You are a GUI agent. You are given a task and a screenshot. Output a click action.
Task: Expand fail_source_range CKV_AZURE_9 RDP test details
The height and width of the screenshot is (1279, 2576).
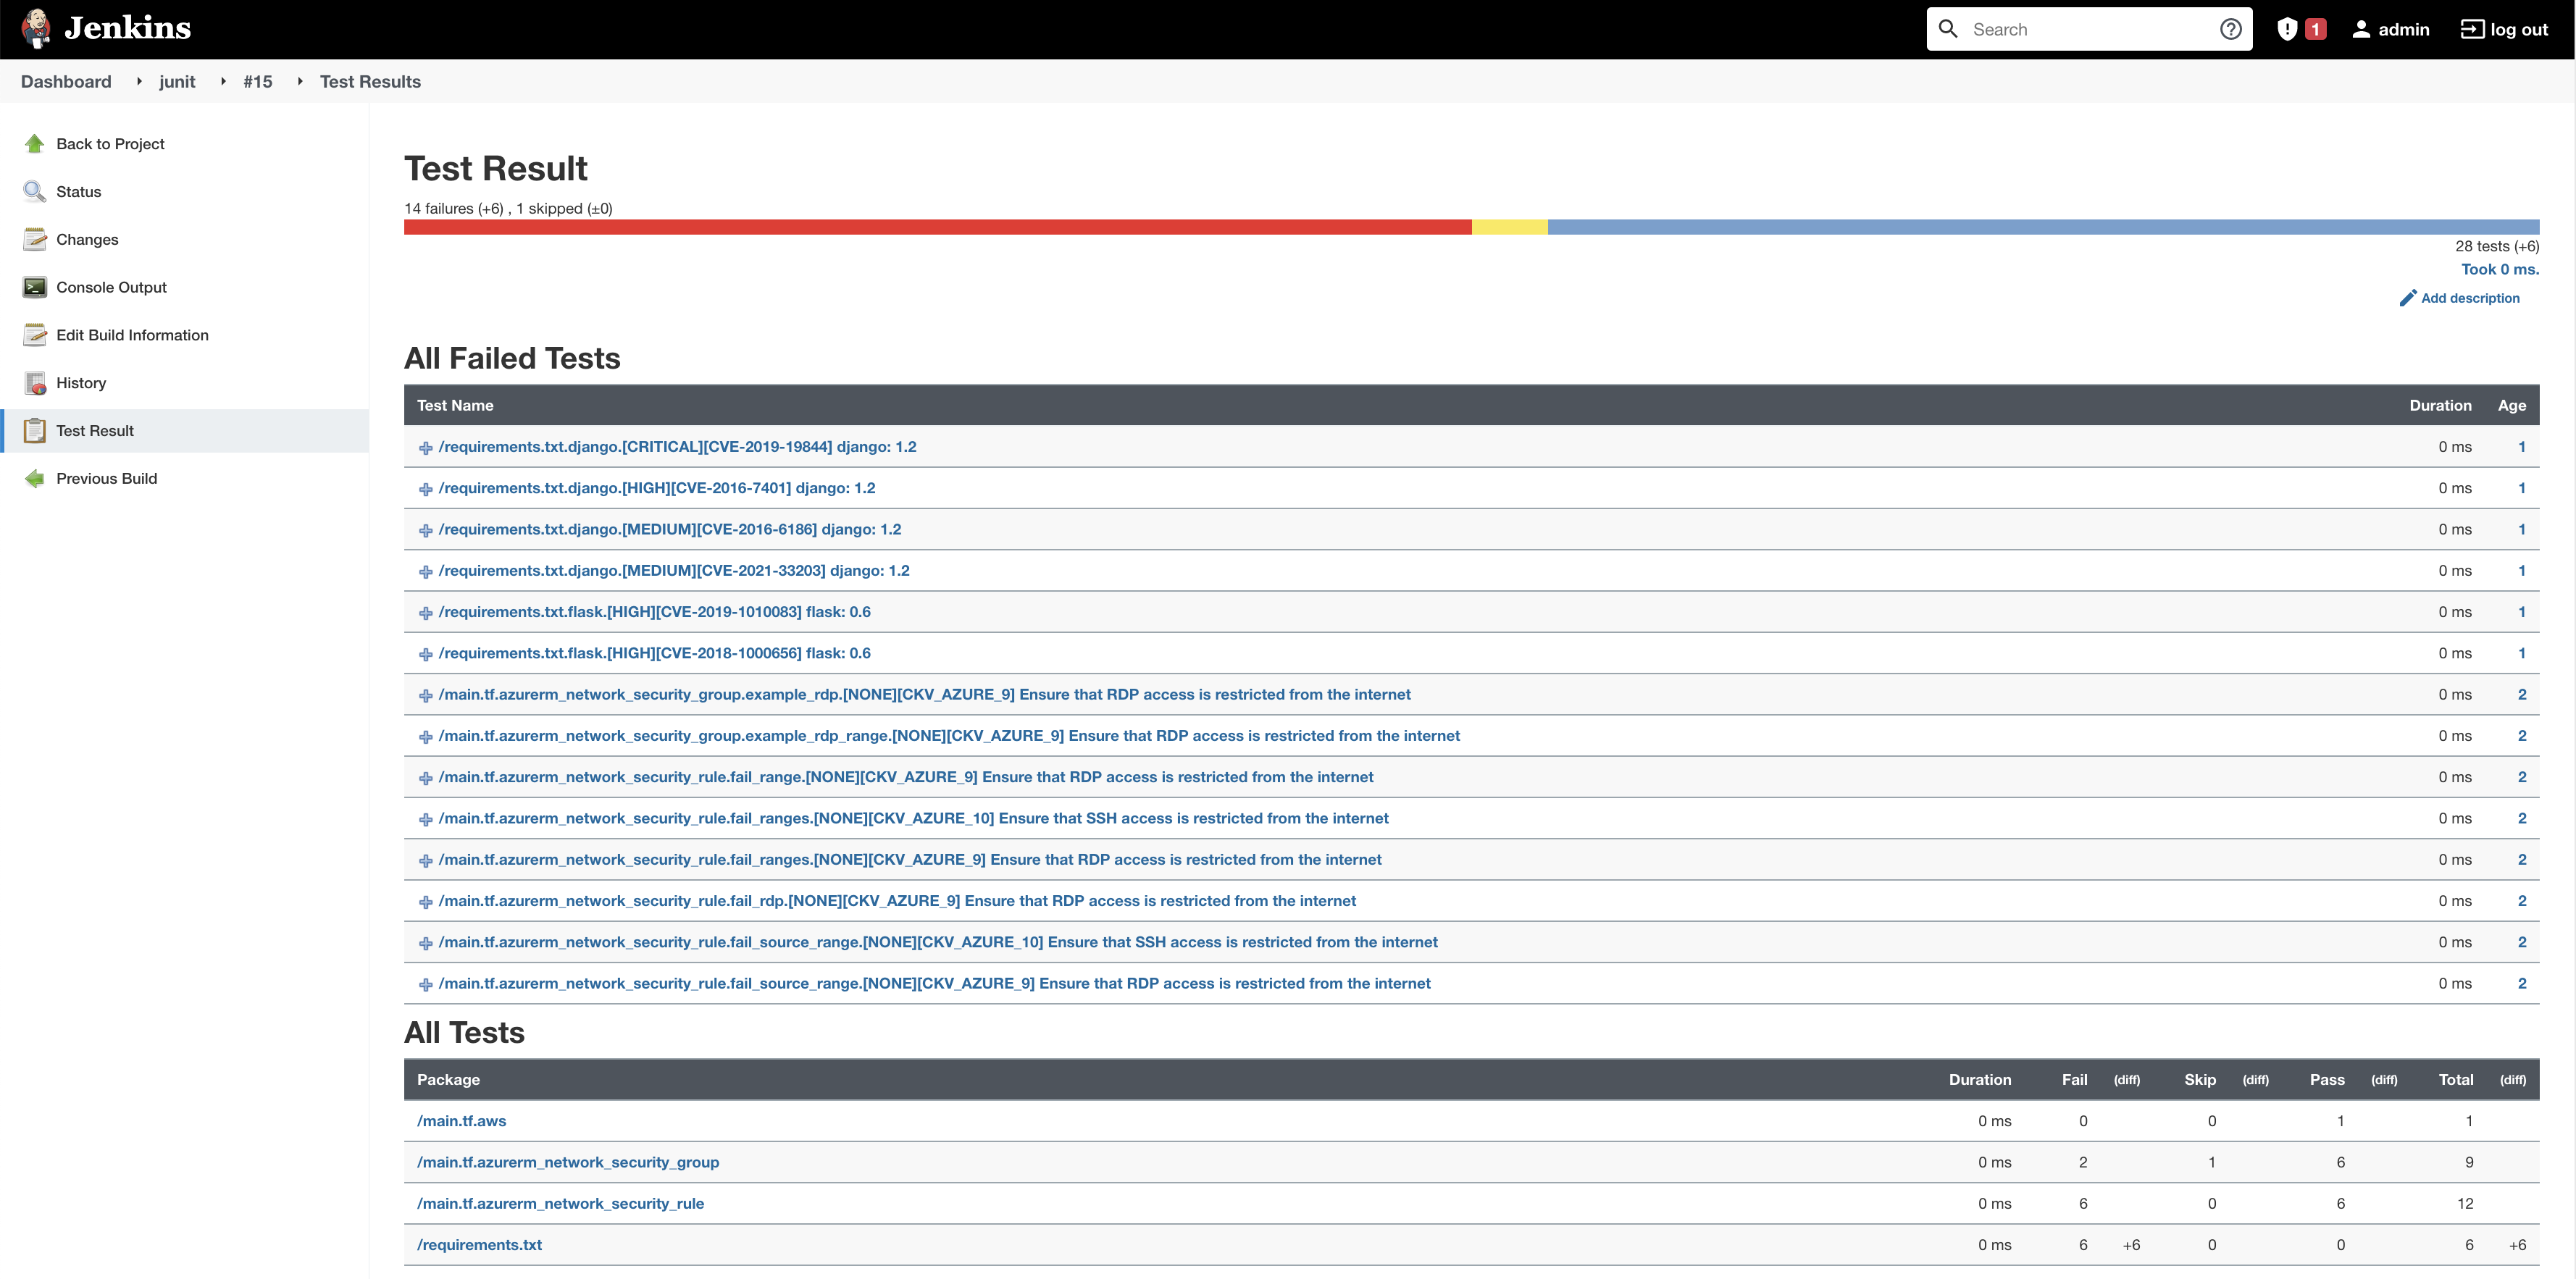(425, 984)
